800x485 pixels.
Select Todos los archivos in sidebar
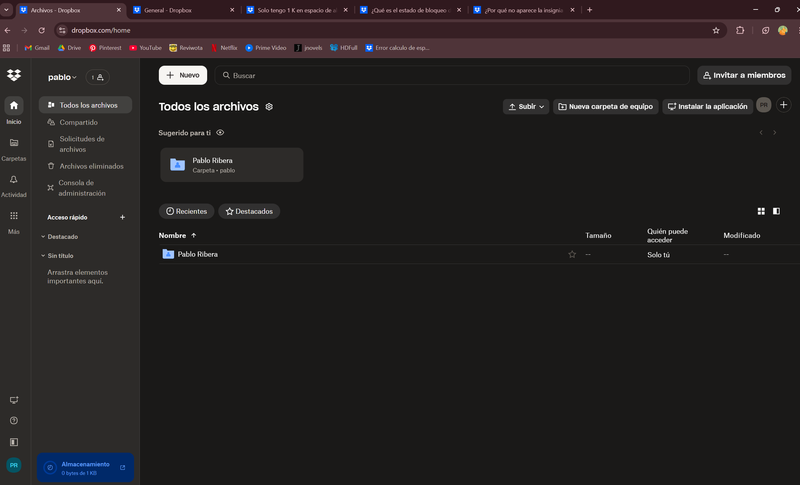(x=85, y=105)
